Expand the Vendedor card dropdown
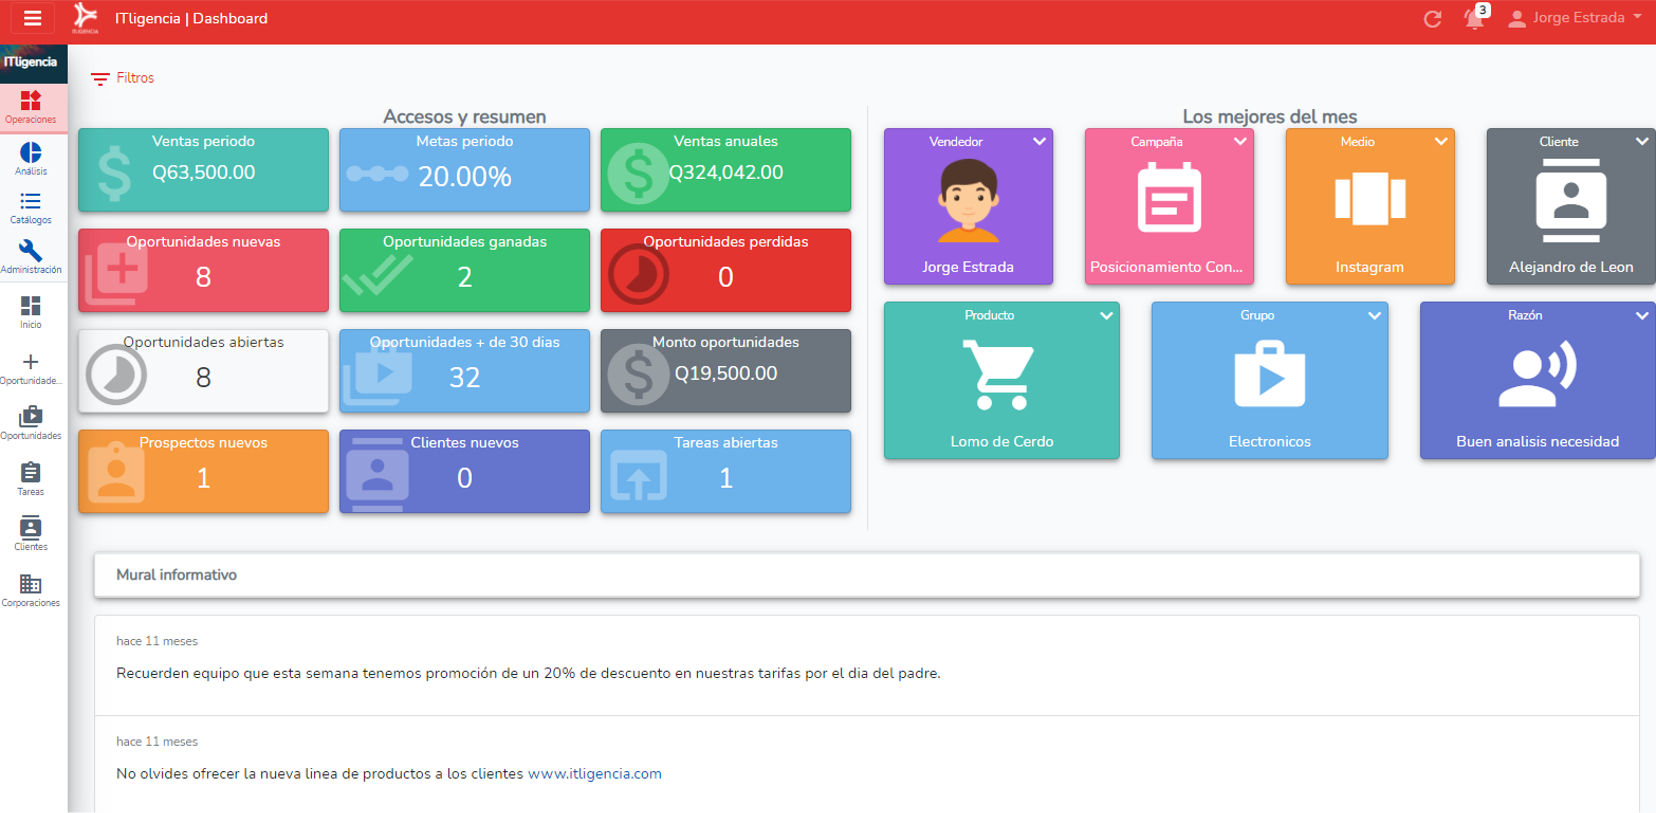The width and height of the screenshot is (1656, 813). (x=1039, y=142)
